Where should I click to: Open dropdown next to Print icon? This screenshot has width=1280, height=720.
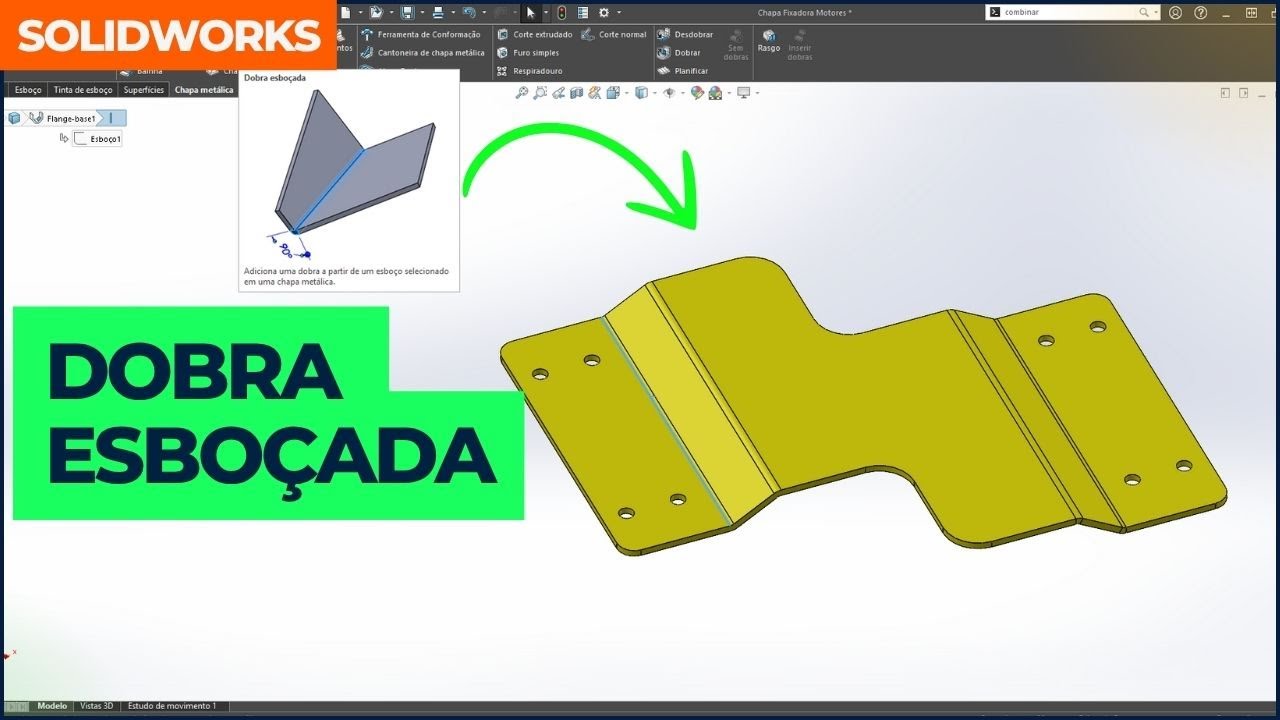click(453, 12)
